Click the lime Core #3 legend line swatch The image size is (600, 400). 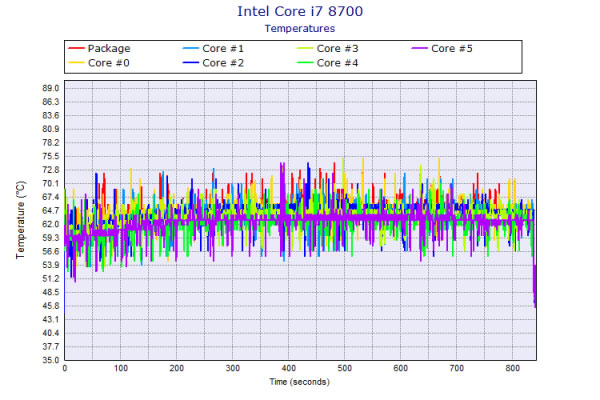pyautogui.click(x=305, y=48)
